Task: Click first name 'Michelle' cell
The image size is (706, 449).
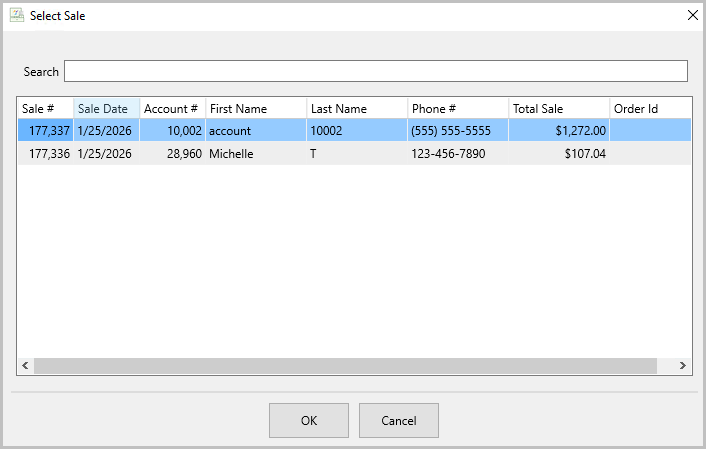Action: (x=256, y=154)
